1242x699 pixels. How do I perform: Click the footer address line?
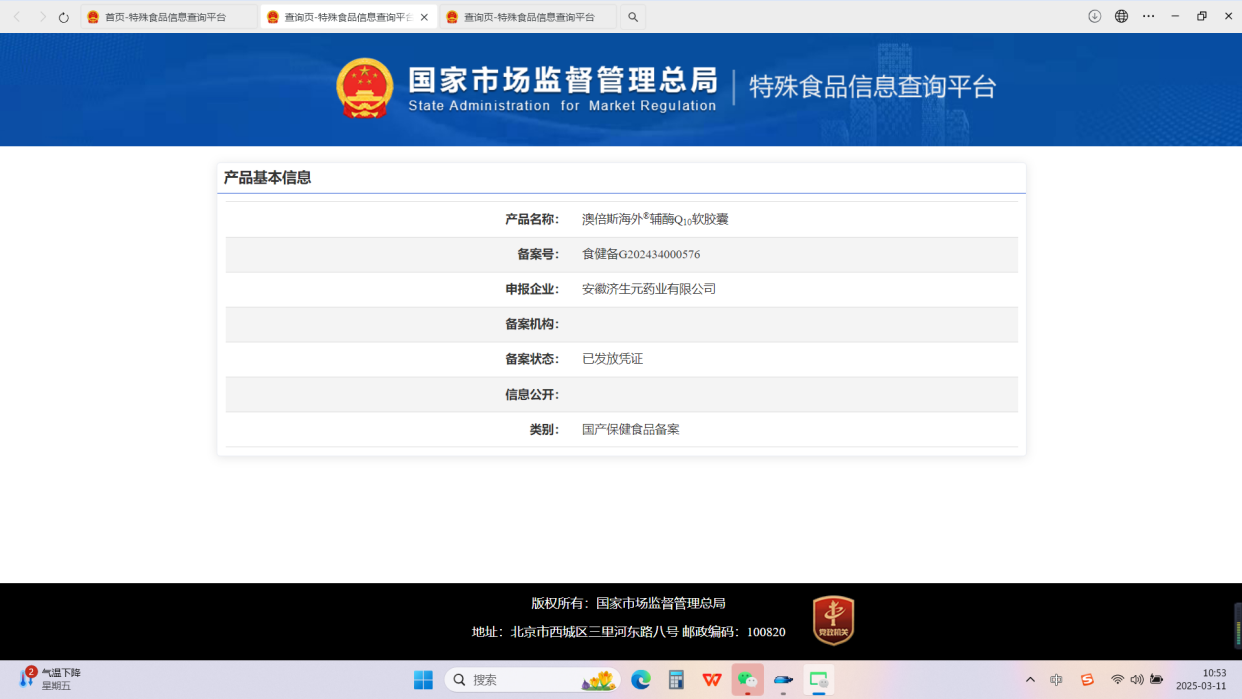pos(628,632)
